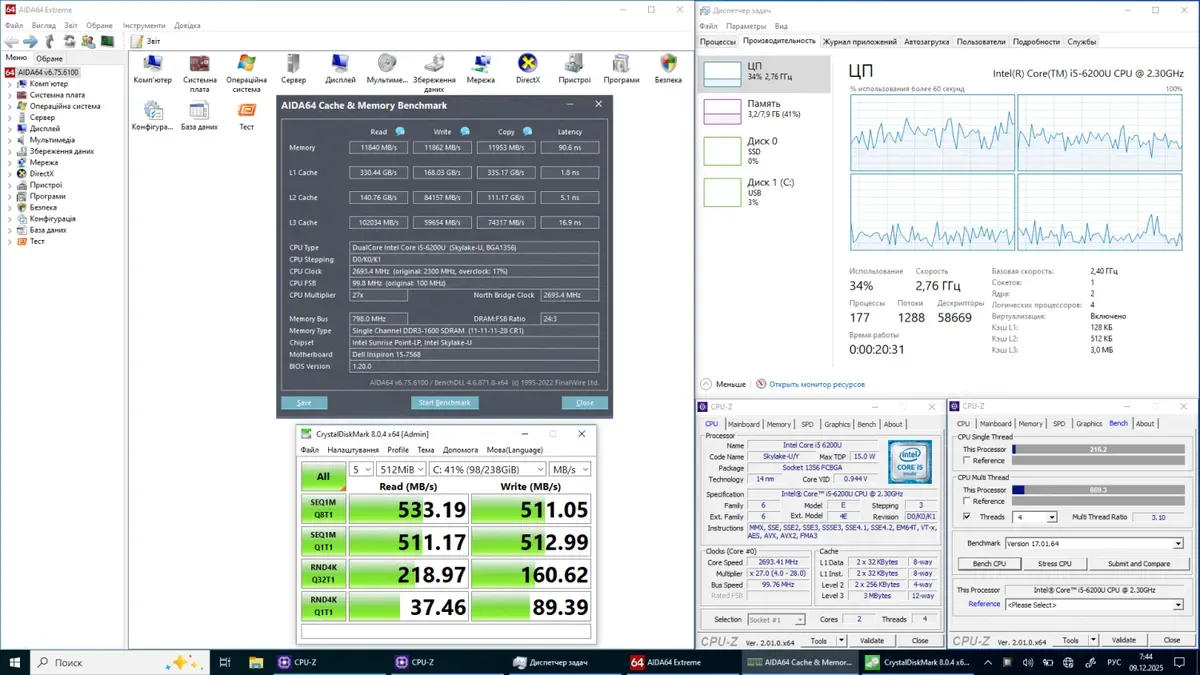
Task: Open the Тест benchmark icon
Action: point(246,113)
